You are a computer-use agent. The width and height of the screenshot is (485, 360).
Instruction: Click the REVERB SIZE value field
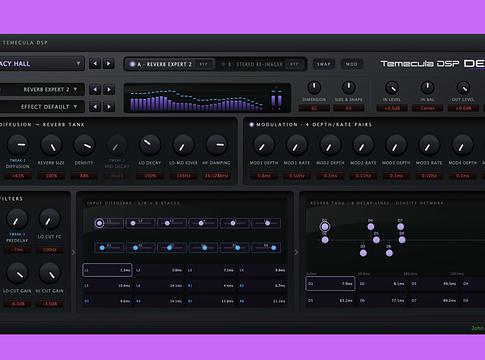tap(51, 176)
